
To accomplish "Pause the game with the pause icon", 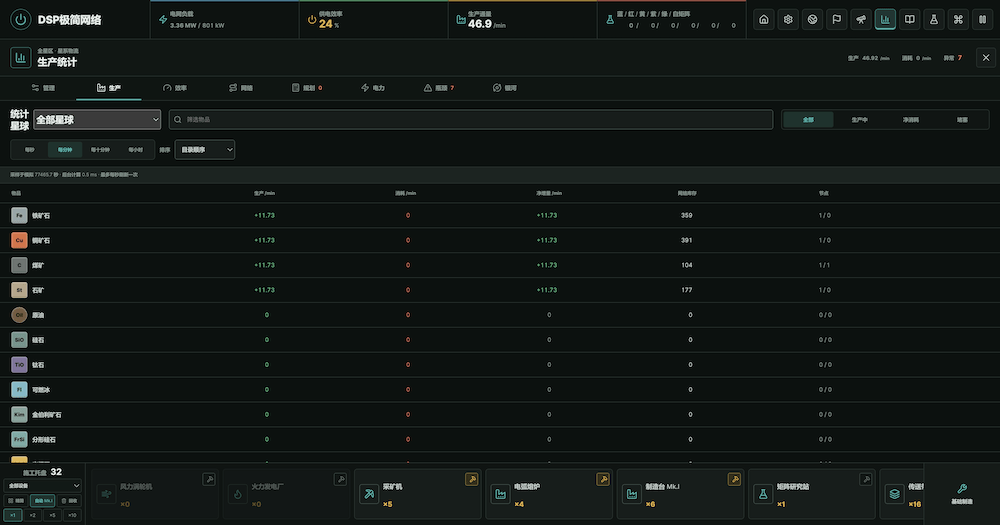I will click(982, 20).
